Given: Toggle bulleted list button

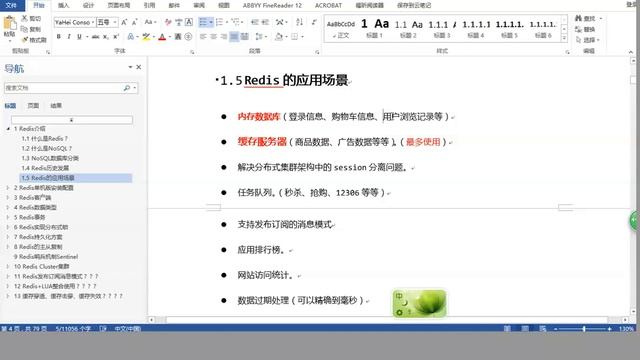Looking at the screenshot, I should pos(203,22).
